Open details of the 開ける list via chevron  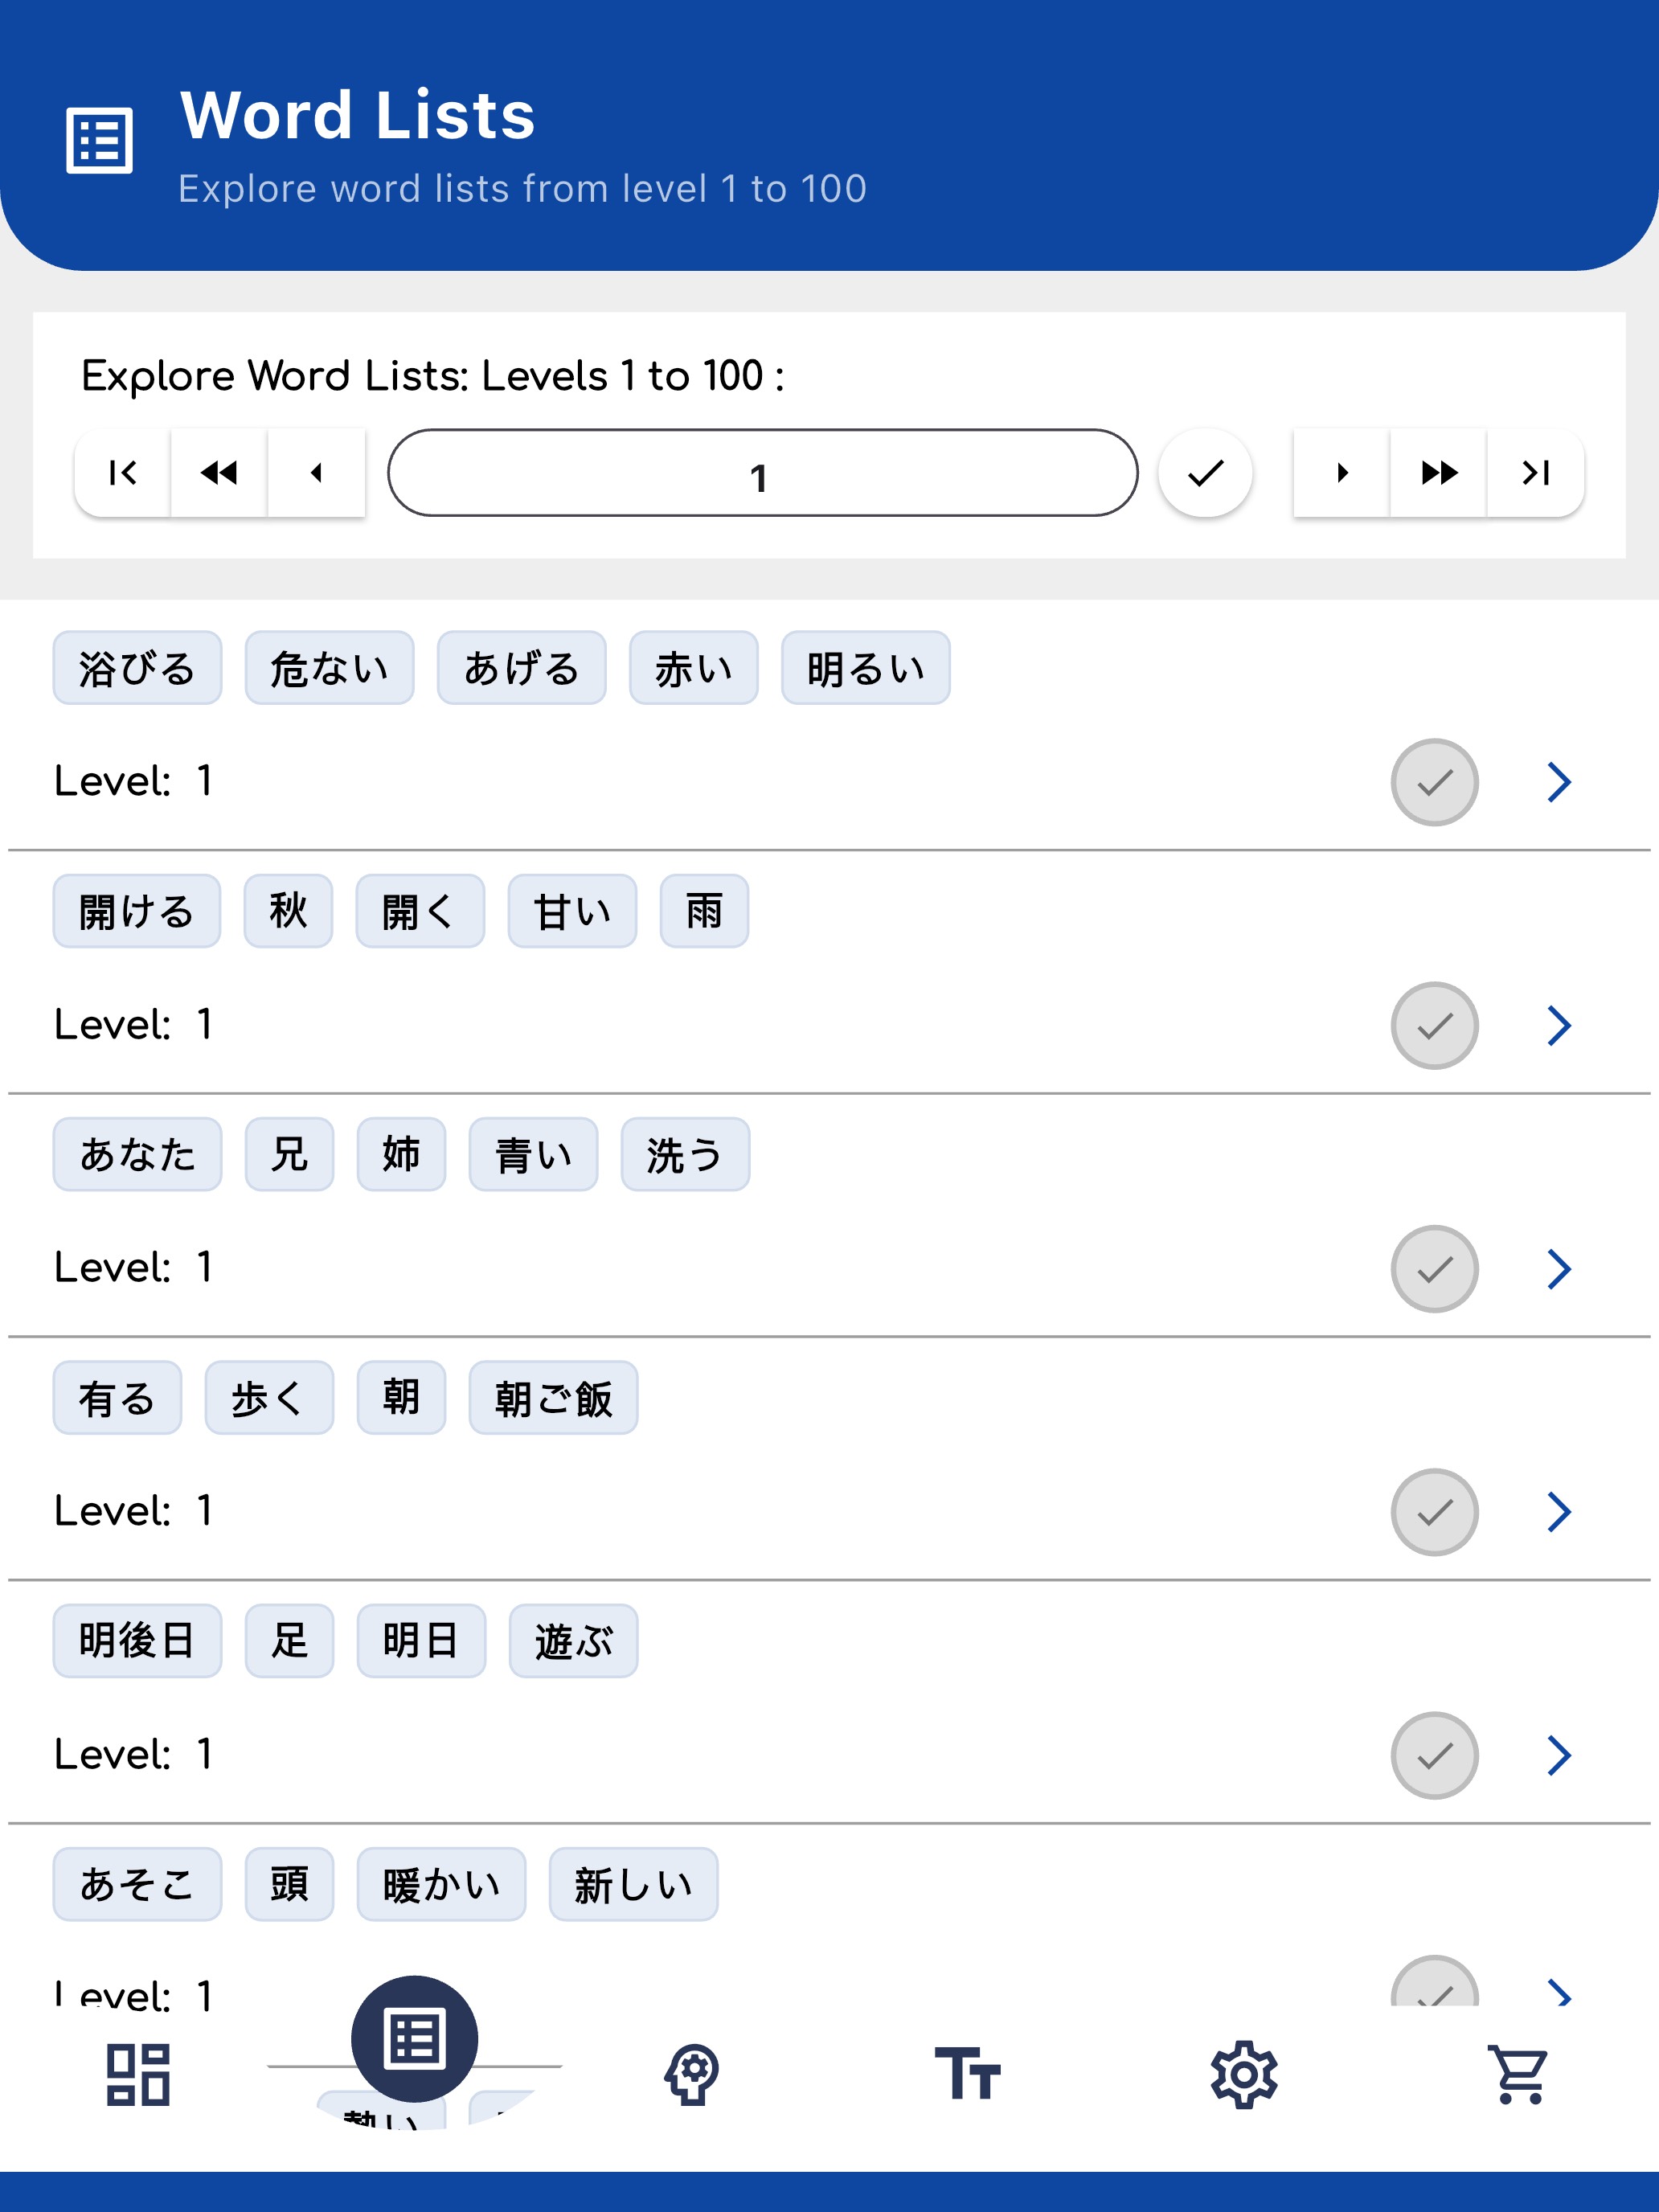click(x=1558, y=1025)
